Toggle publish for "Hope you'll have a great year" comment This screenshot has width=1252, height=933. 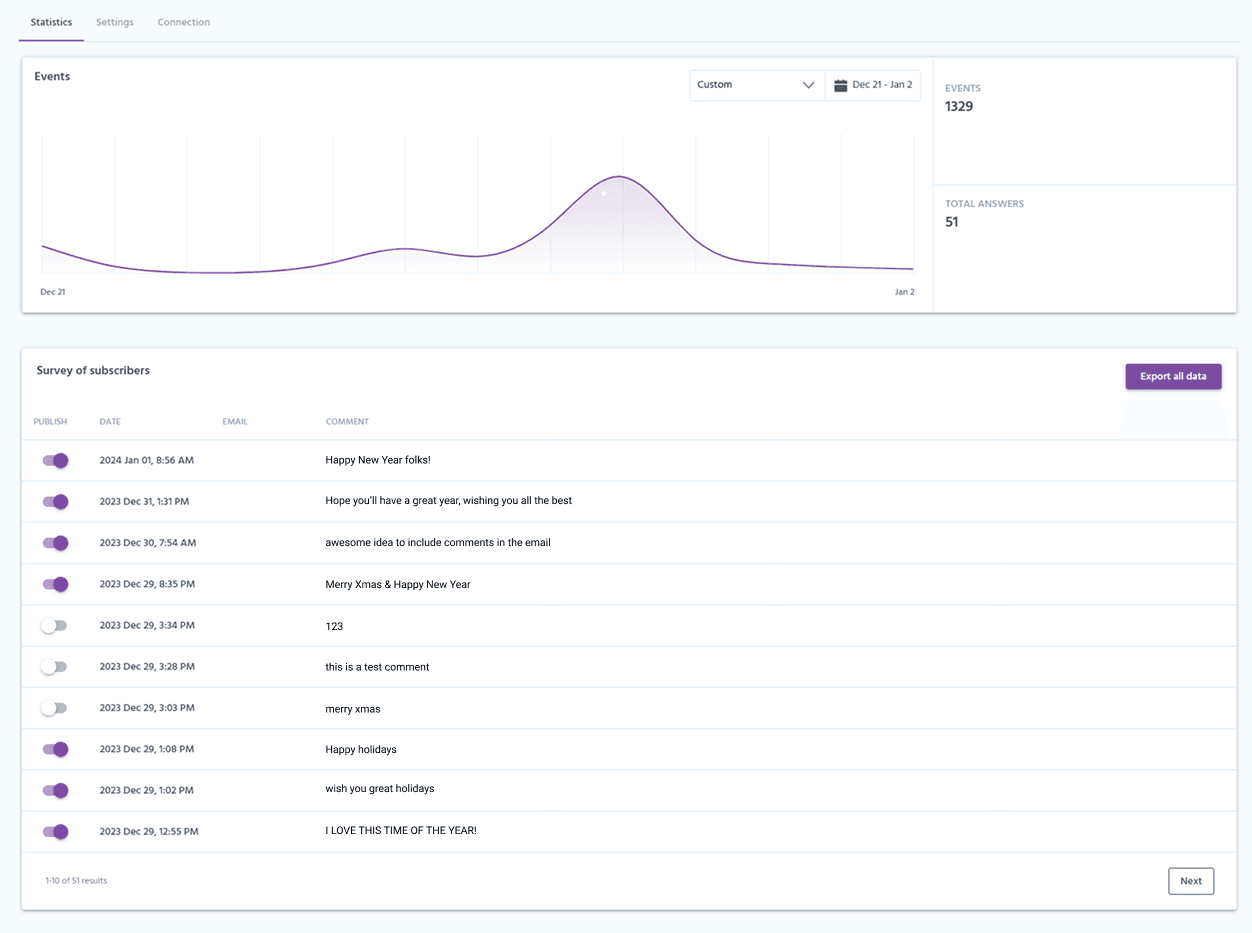(x=55, y=501)
